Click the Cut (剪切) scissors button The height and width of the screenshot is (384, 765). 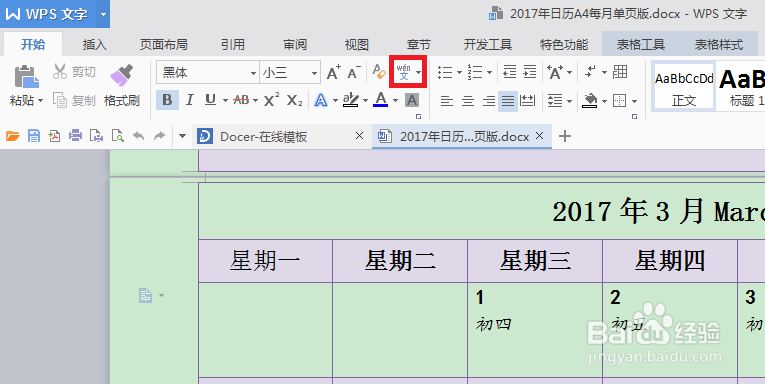74,72
